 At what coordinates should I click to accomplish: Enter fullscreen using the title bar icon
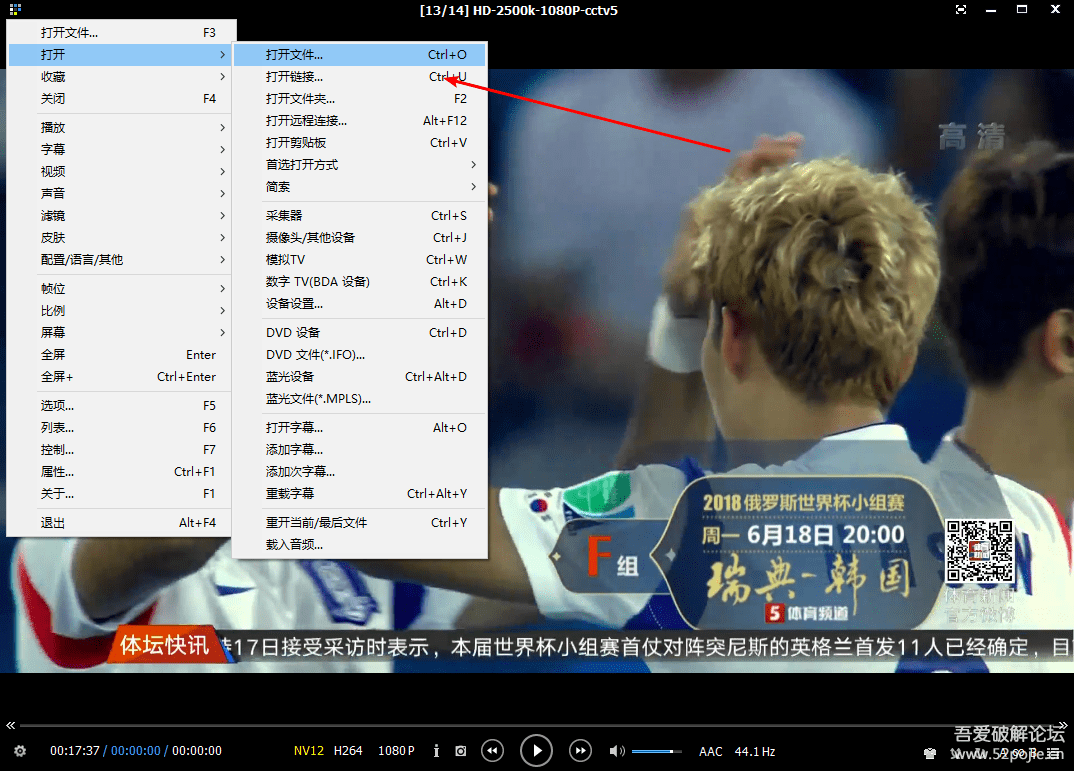[961, 10]
